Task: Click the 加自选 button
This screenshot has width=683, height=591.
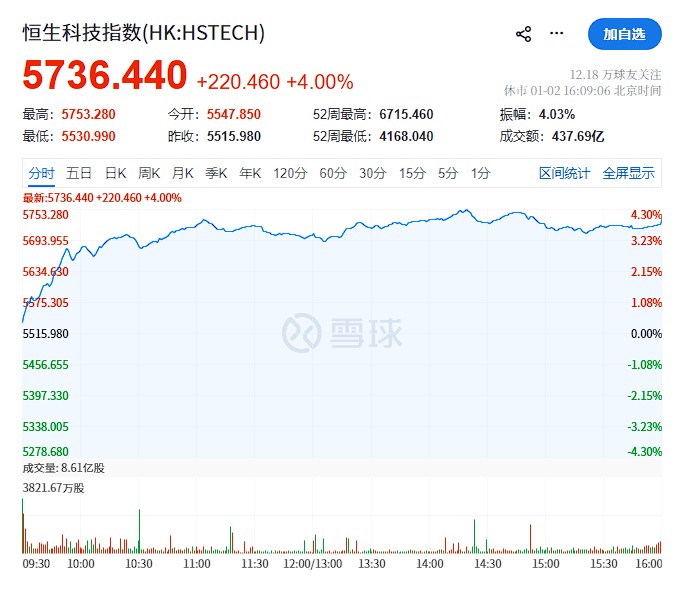Action: point(625,34)
